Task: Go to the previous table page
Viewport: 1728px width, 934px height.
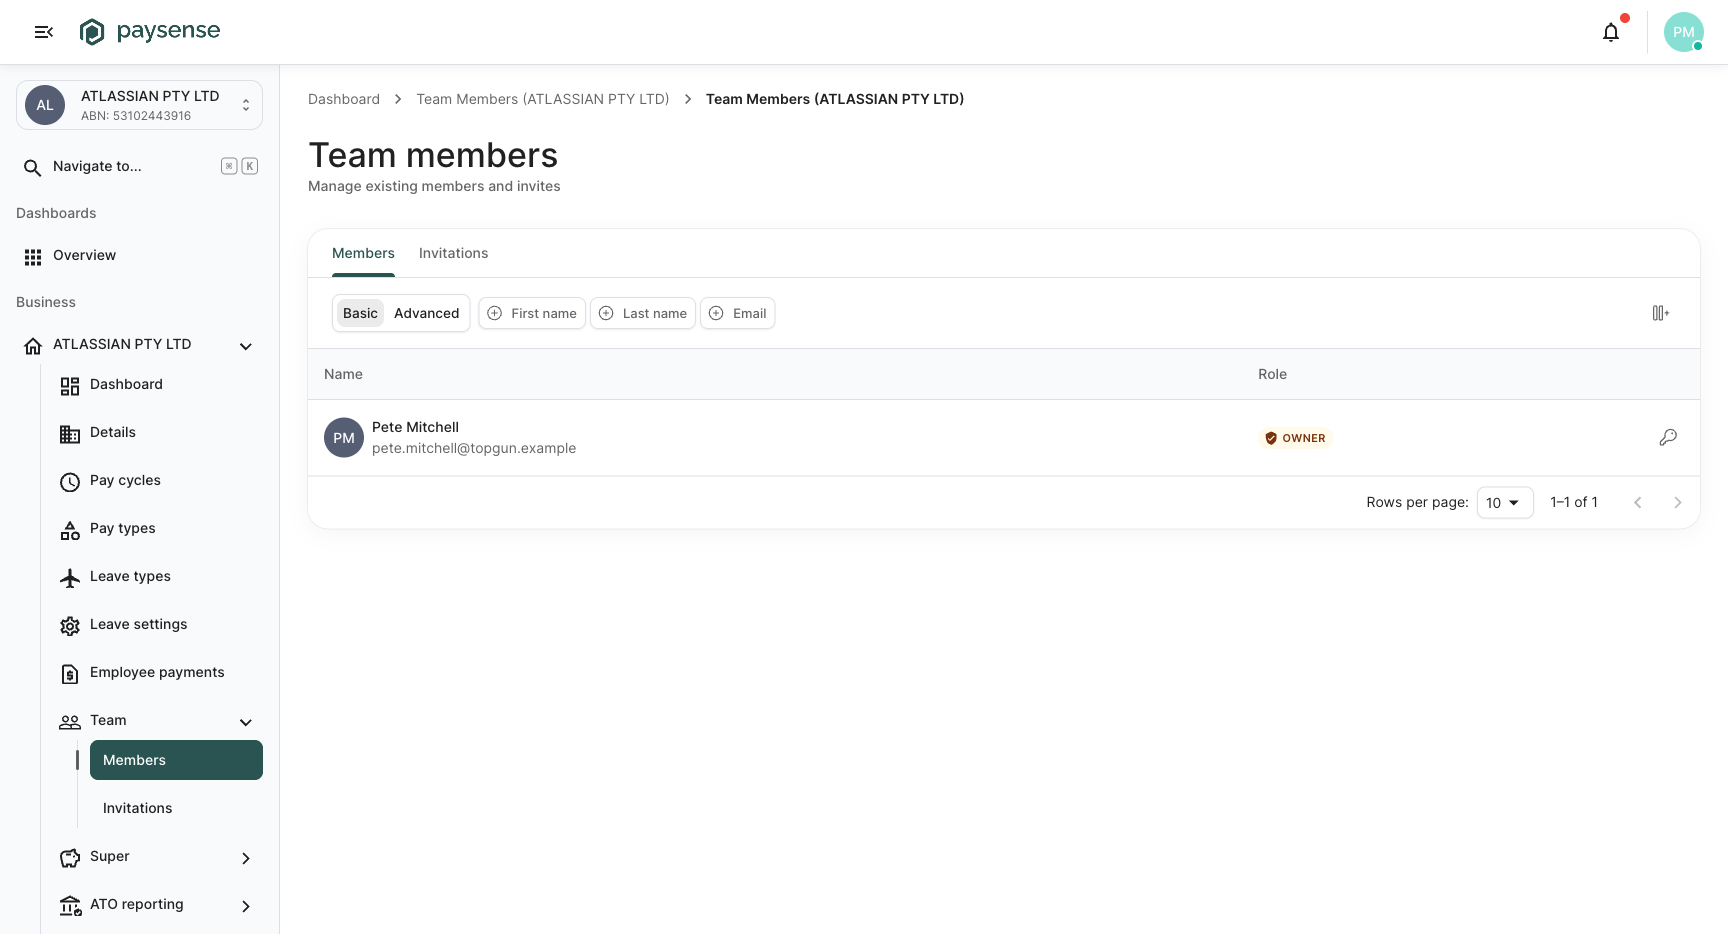Action: click(x=1638, y=503)
